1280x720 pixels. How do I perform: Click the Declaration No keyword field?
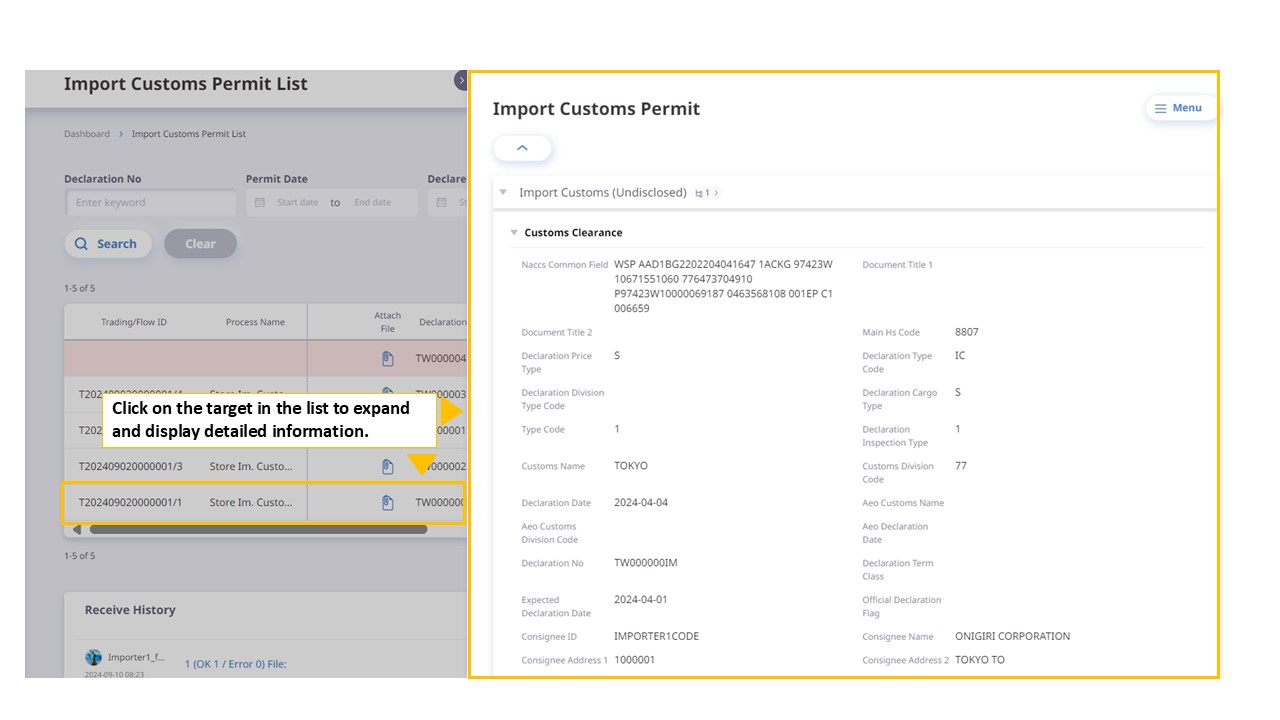pos(151,202)
